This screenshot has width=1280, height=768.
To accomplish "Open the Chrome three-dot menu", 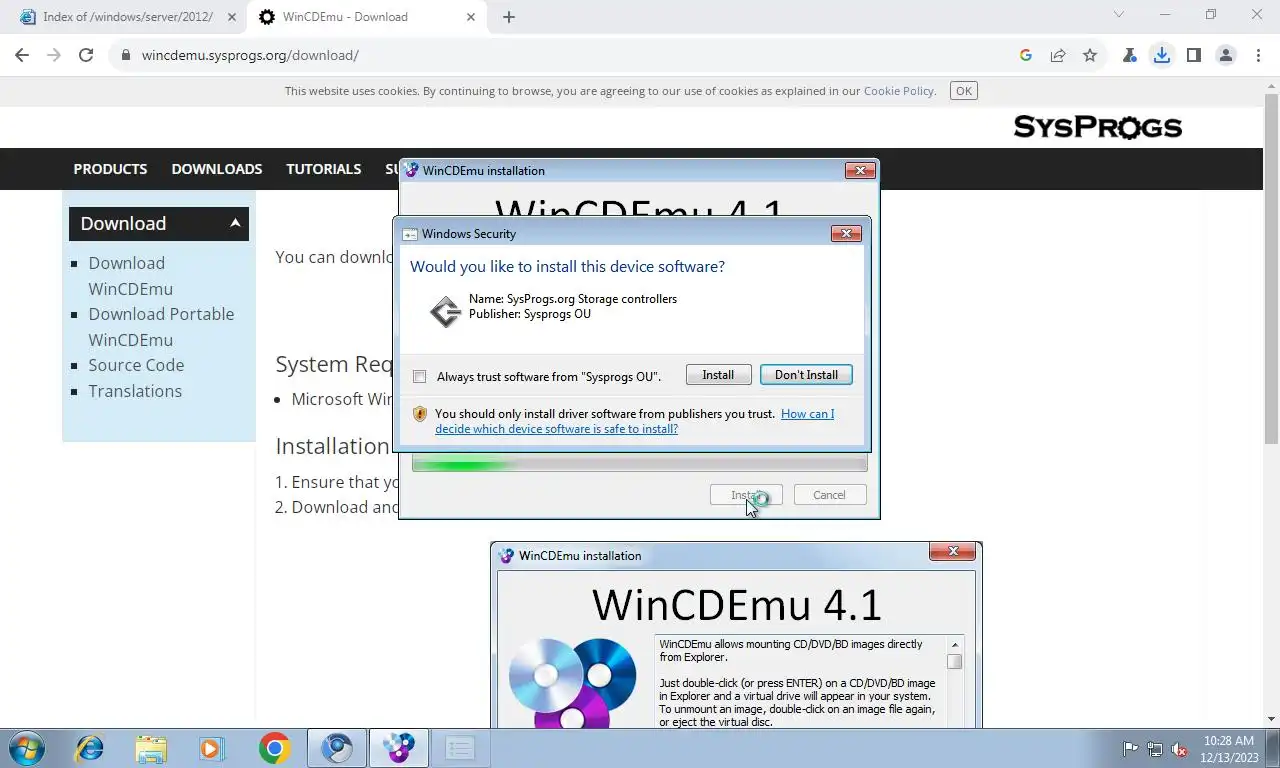I will pos(1258,56).
